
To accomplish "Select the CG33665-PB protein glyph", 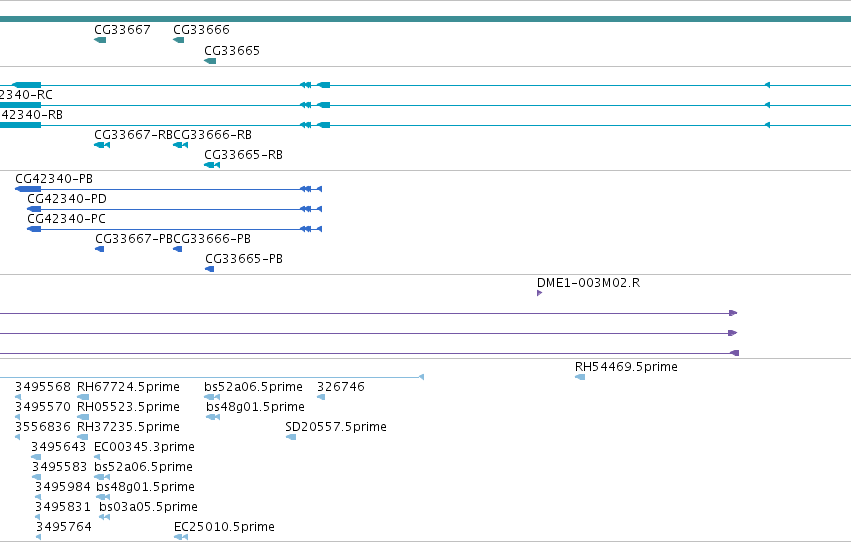I will pyautogui.click(x=209, y=269).
